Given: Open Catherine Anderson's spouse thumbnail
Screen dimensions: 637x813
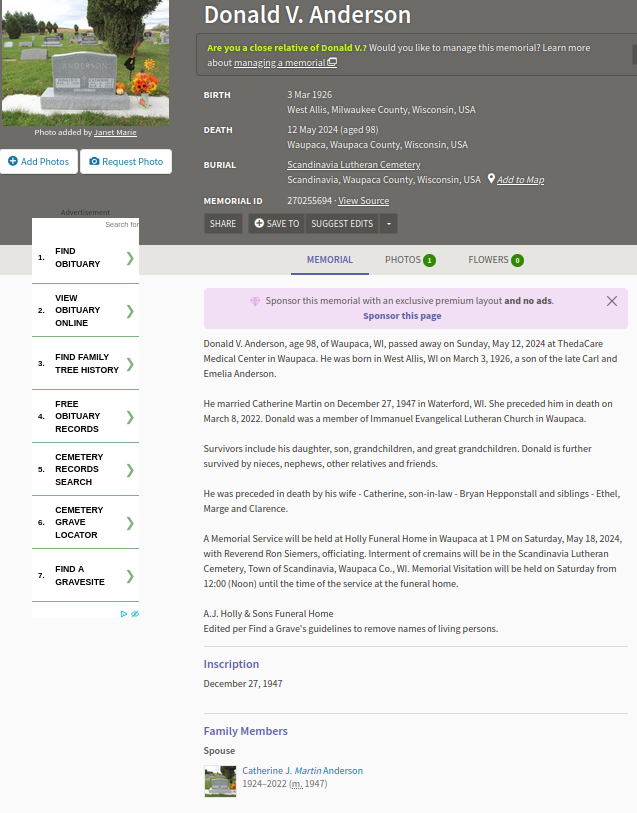Looking at the screenshot, I should tap(220, 780).
